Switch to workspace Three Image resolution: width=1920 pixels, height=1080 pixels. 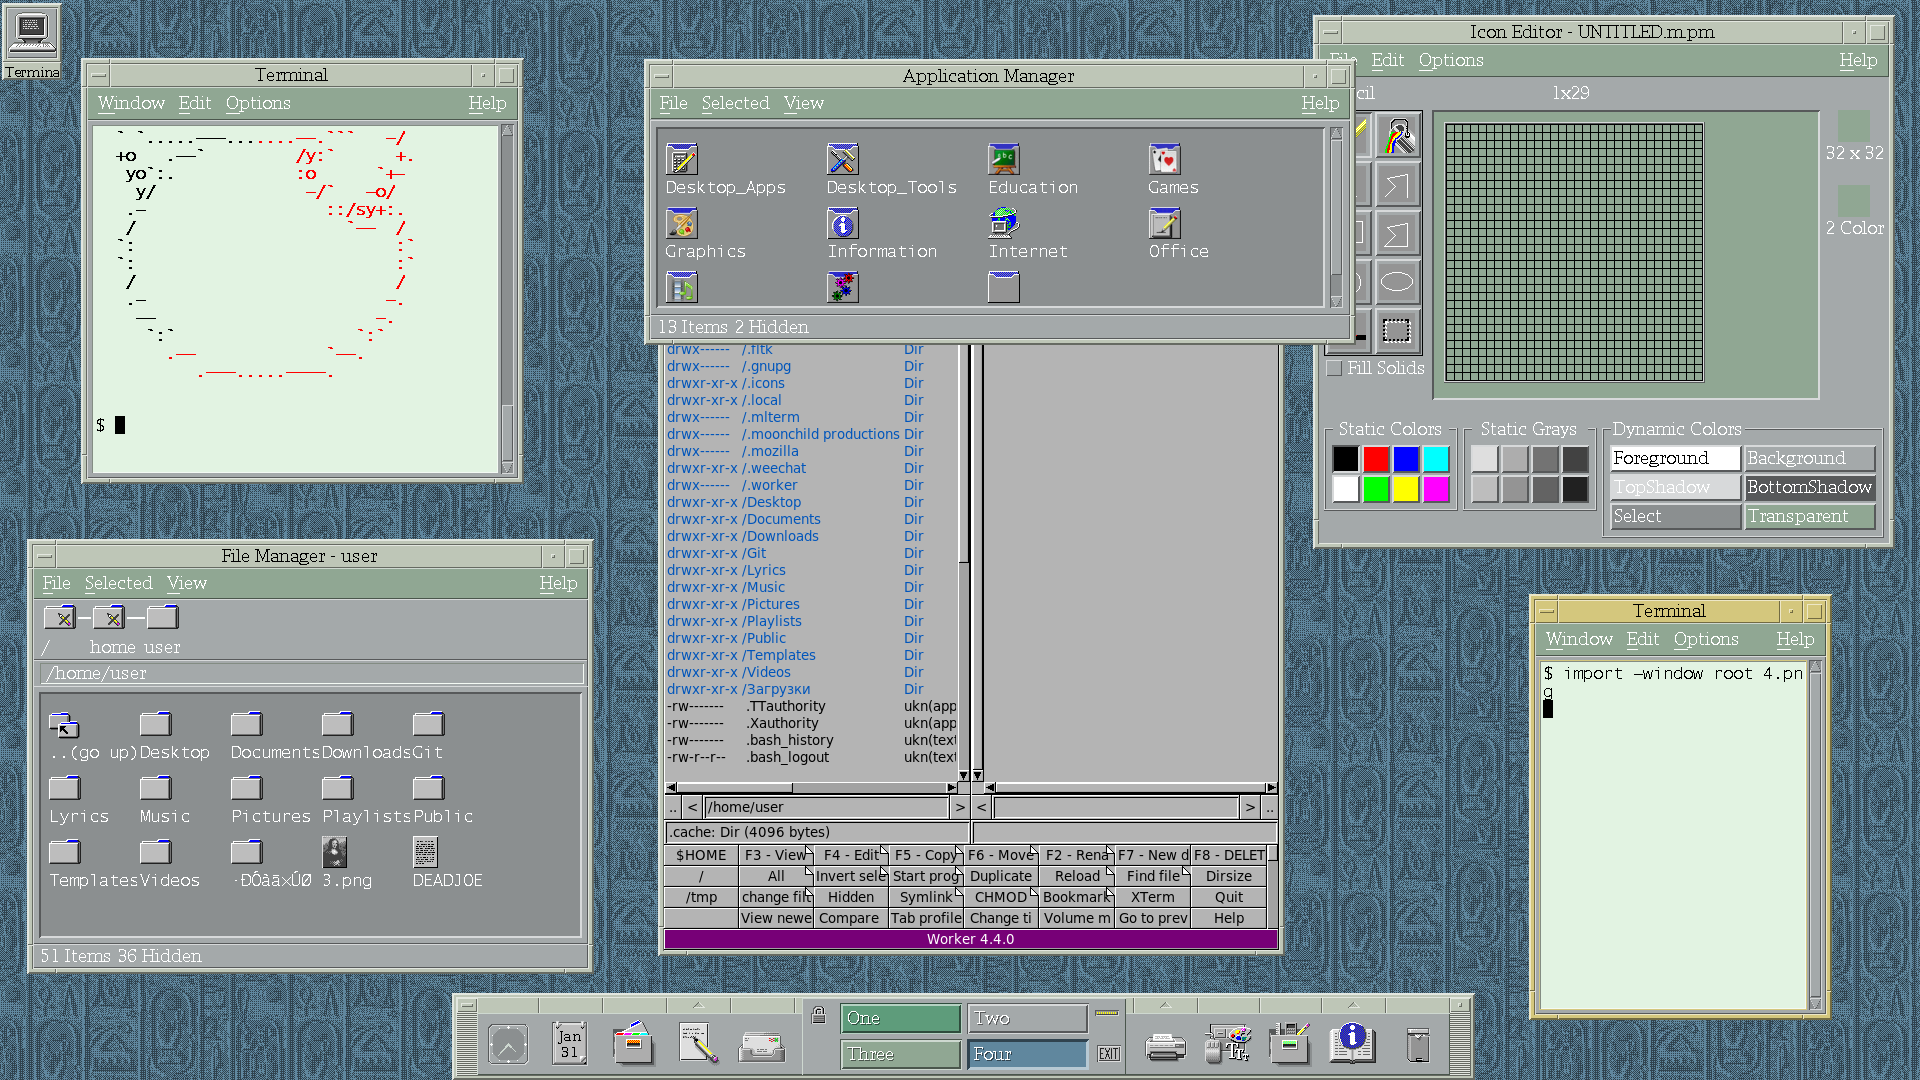tap(901, 1054)
